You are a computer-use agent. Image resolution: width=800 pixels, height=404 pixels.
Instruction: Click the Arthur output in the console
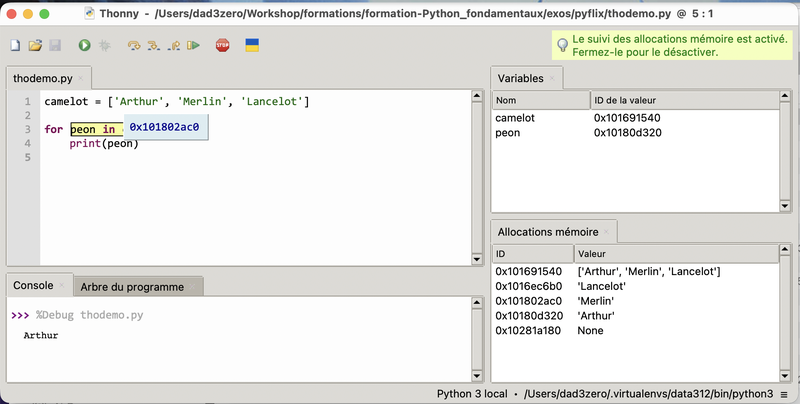click(41, 335)
